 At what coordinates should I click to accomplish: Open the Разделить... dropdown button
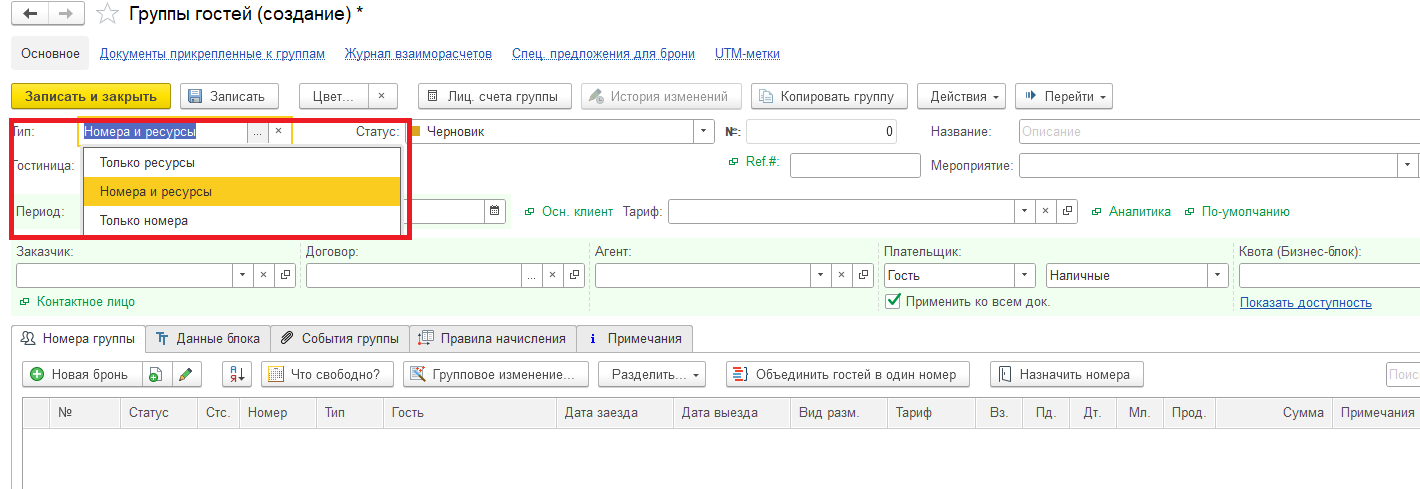pyautogui.click(x=652, y=375)
